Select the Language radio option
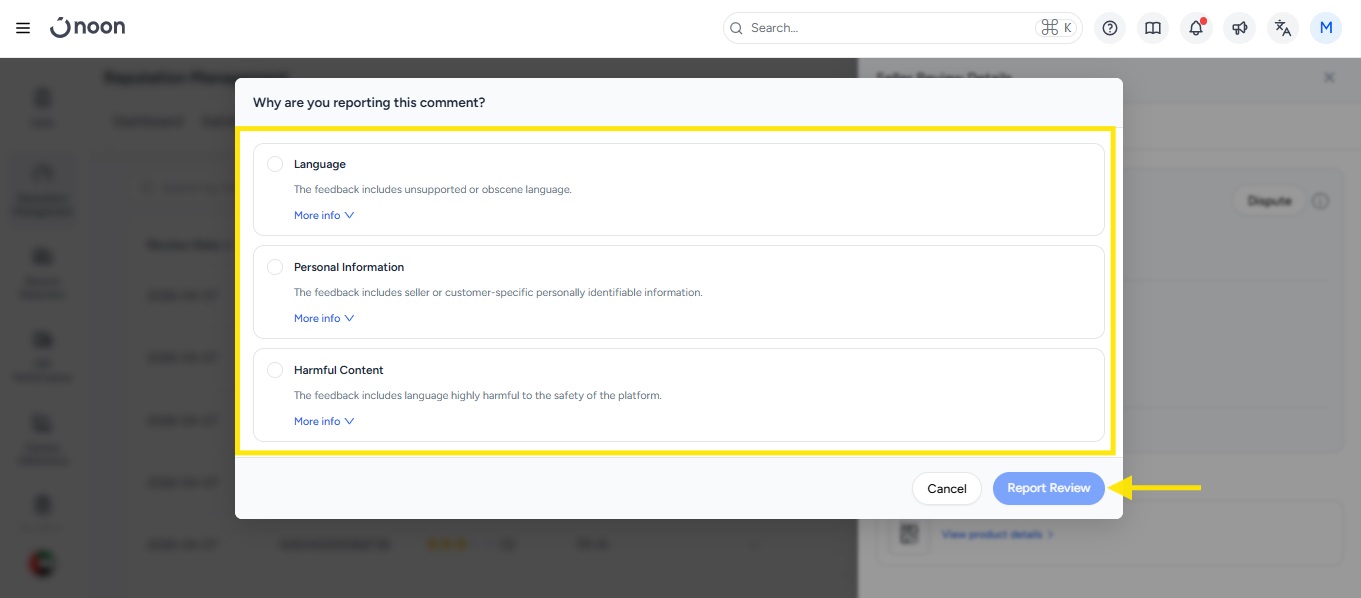 [275, 164]
